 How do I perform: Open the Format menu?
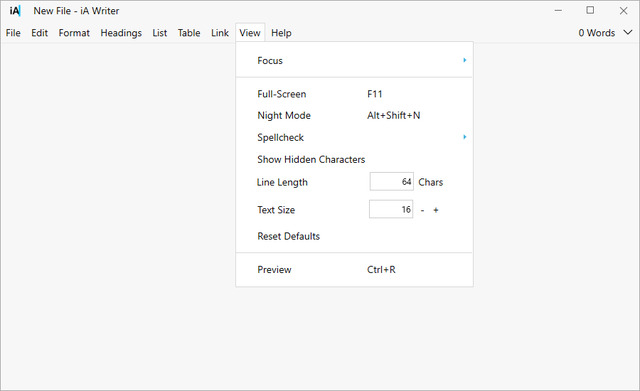tap(74, 33)
